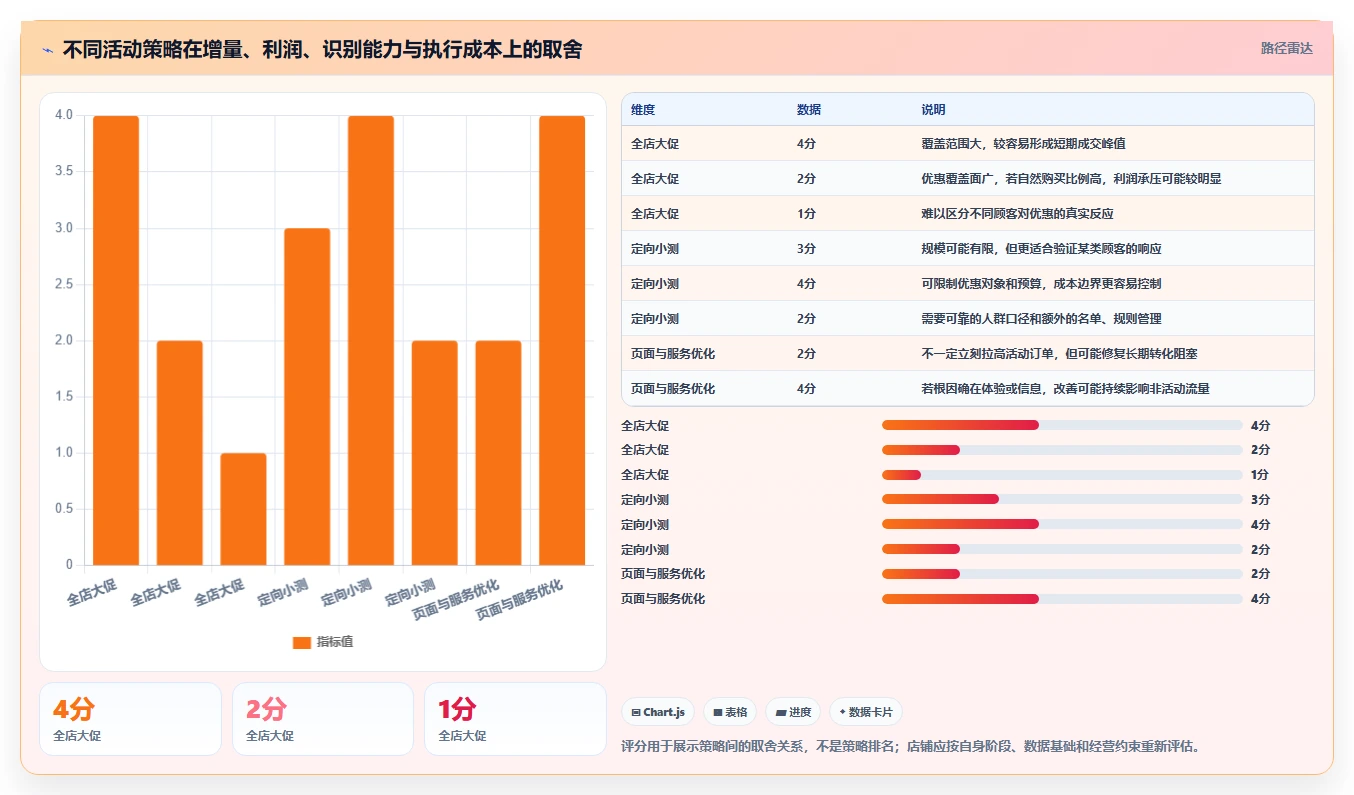Click the 定向小测 chart bar valued 4
The width and height of the screenshot is (1354, 795).
[x=371, y=340]
